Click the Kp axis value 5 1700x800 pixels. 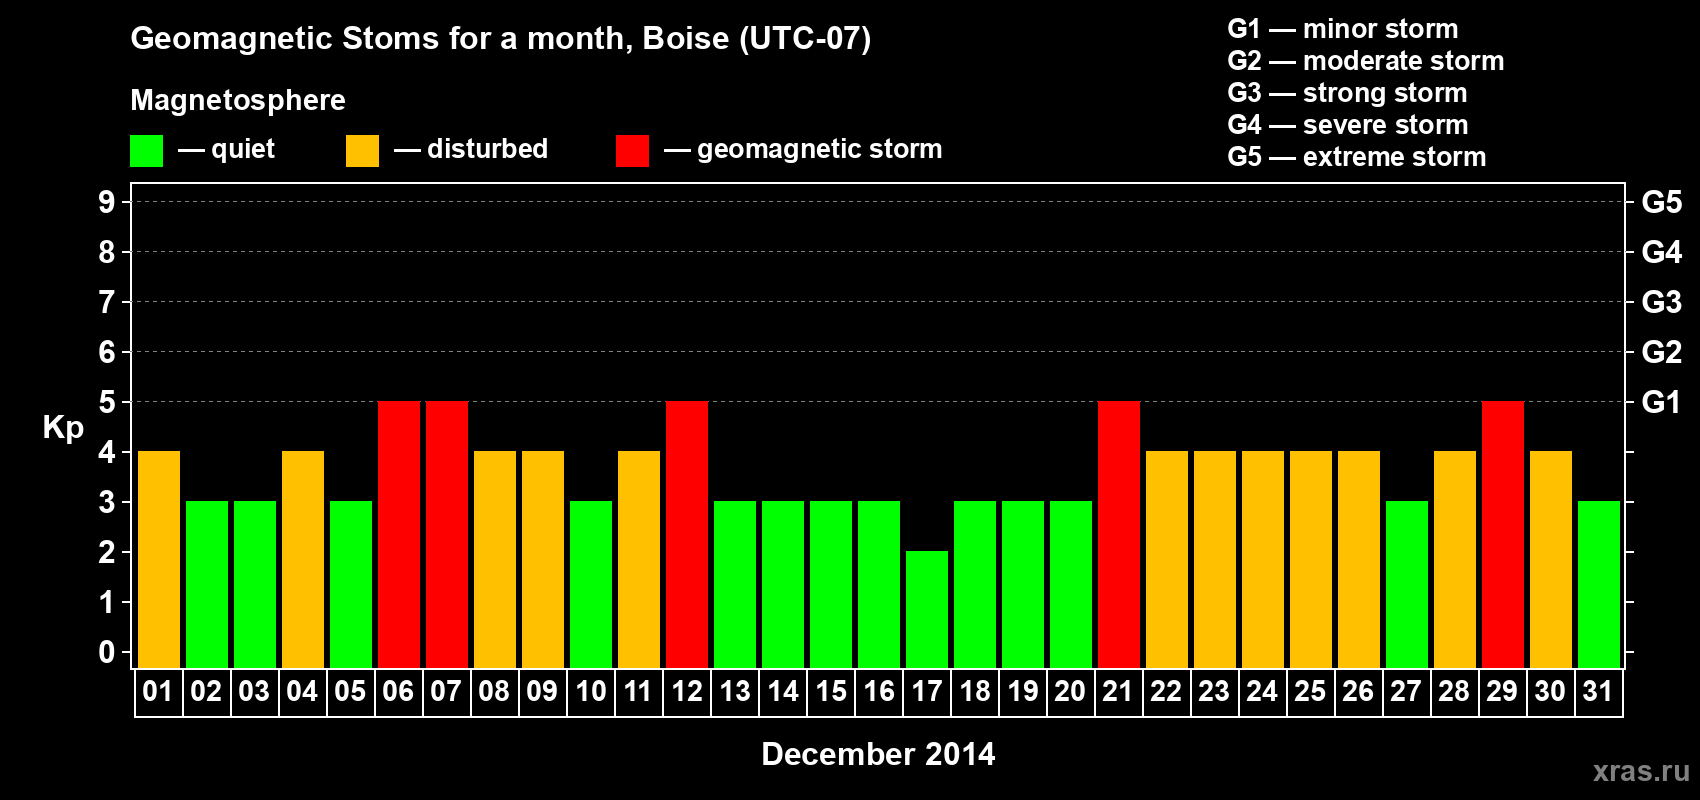[107, 402]
